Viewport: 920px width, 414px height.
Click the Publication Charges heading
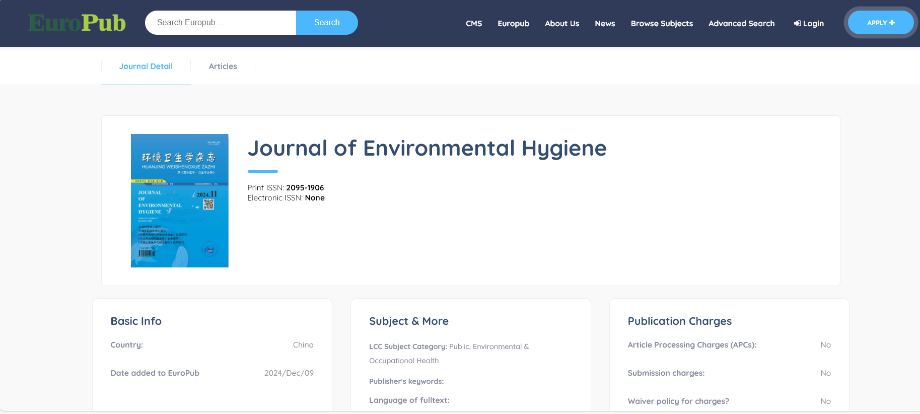coord(679,321)
